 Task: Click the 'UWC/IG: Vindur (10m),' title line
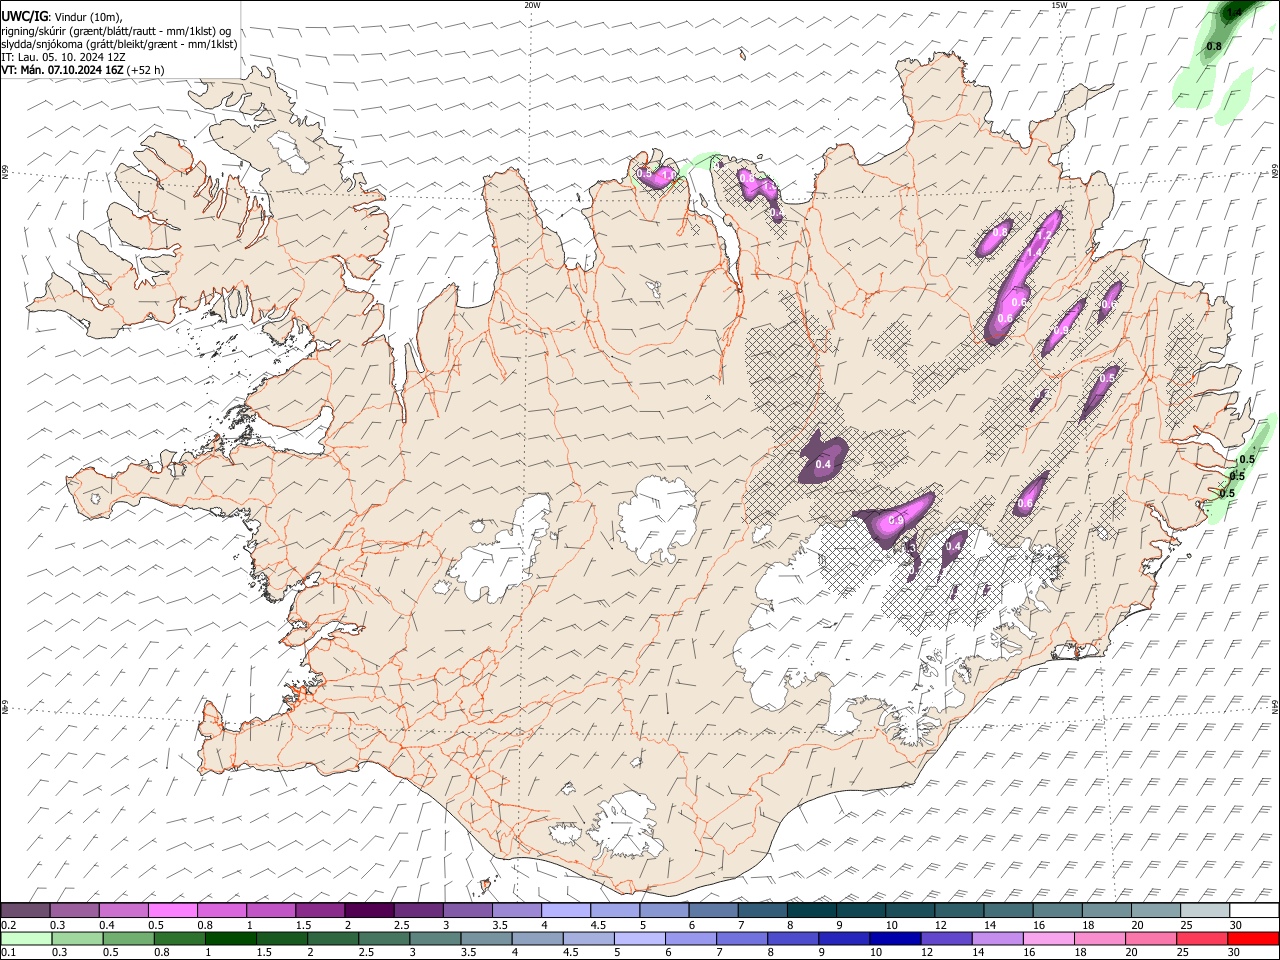click(61, 16)
